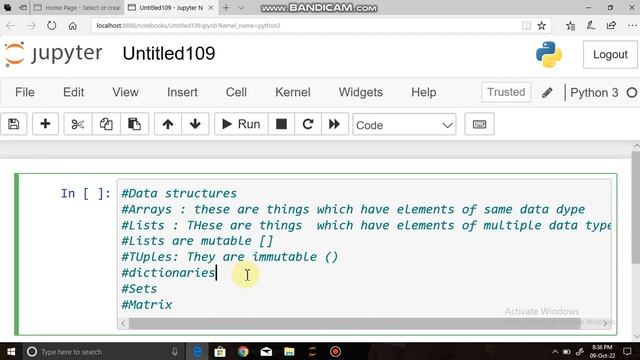The width and height of the screenshot is (640, 360).
Task: Click the page vertical scrollbar thumb
Action: click(x=636, y=207)
